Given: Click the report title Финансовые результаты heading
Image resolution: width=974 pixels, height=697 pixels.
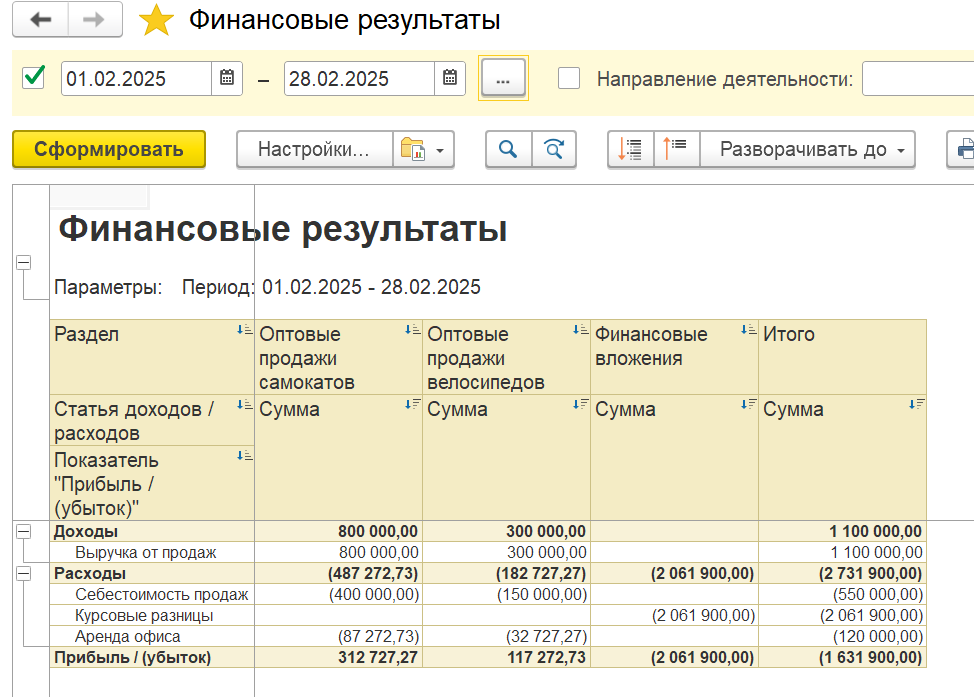Looking at the screenshot, I should coord(283,229).
